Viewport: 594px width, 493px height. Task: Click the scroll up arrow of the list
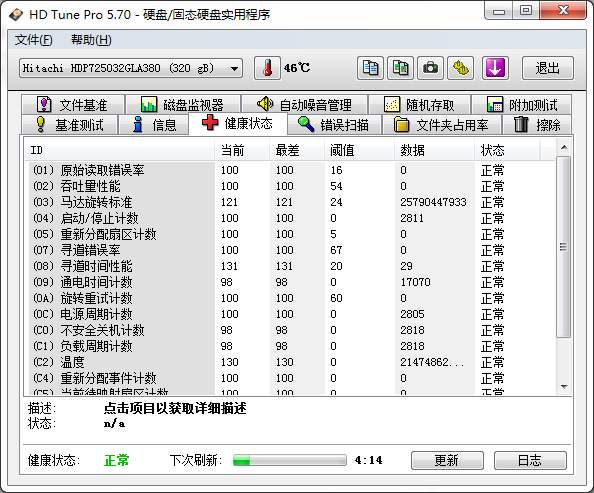[x=564, y=147]
